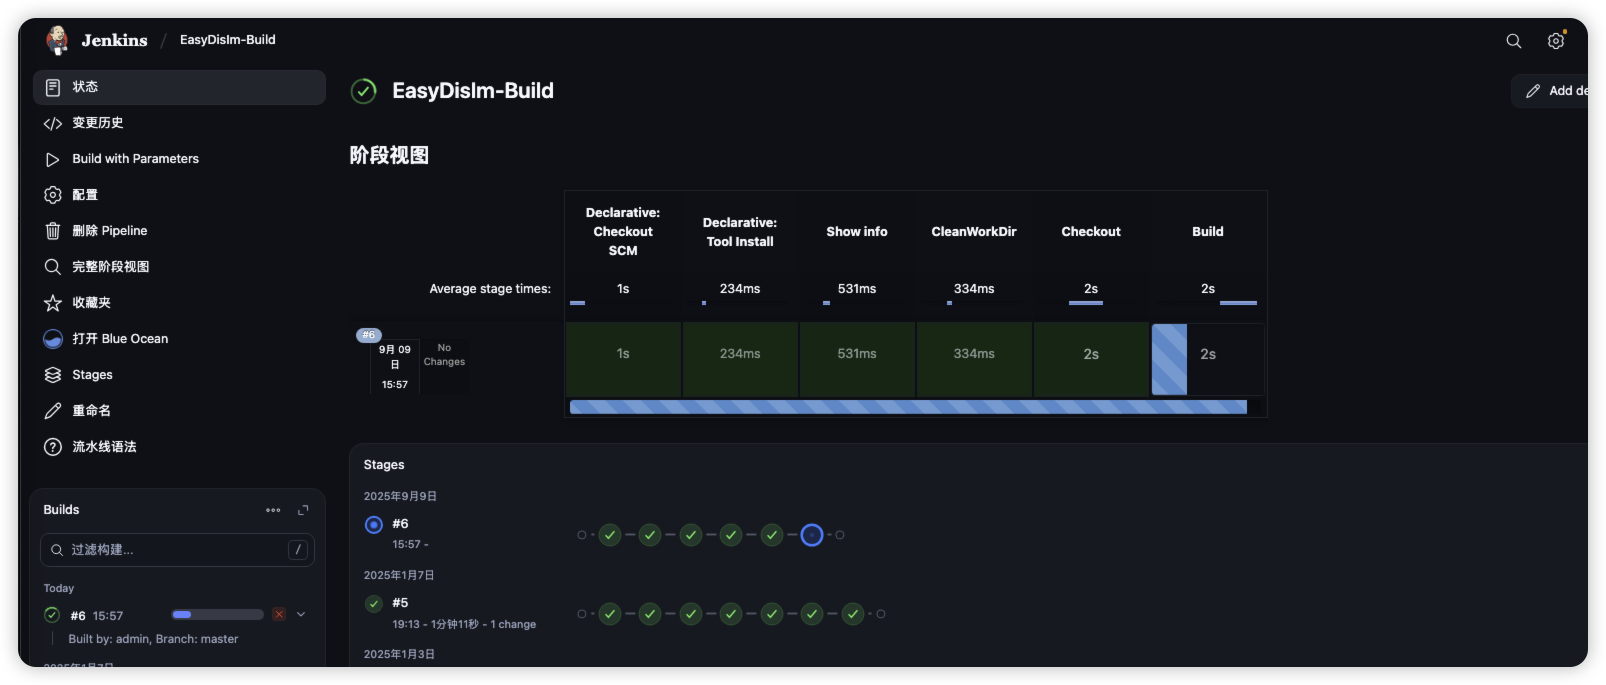Open 变更历史 code-brackets icon
Viewport: 1606px width, 685px height.
53,123
